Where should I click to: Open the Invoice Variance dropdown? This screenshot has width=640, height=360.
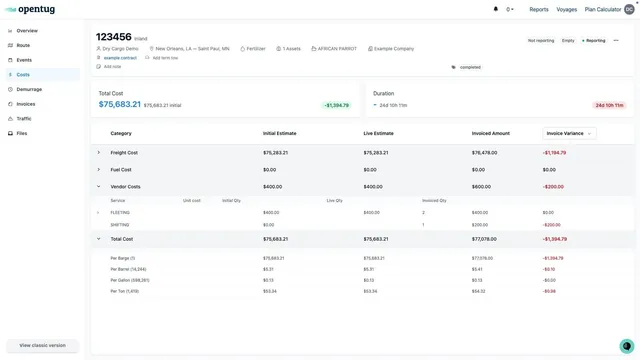(569, 133)
